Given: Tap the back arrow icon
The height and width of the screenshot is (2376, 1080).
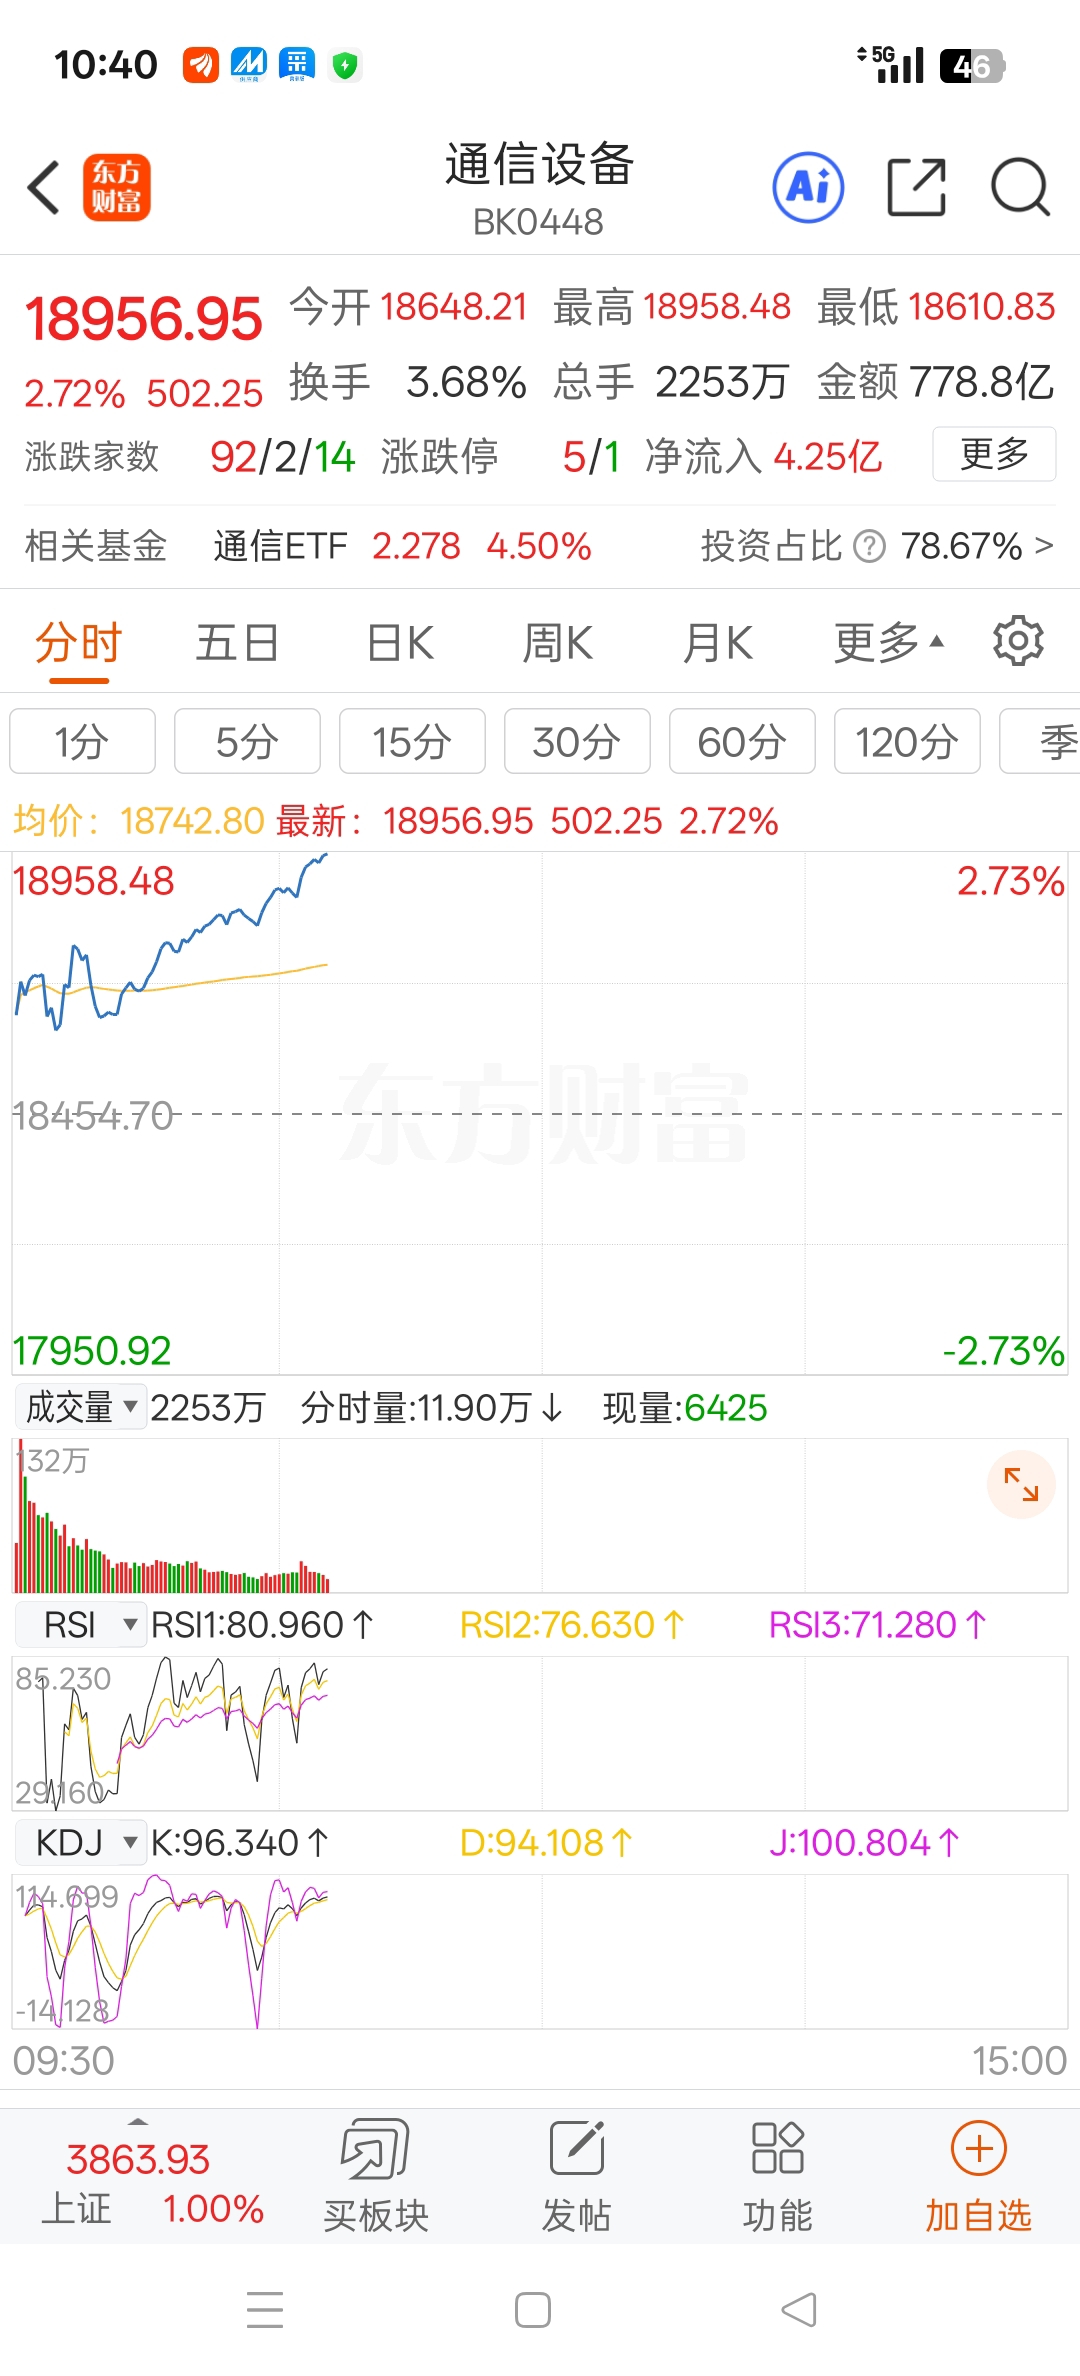Looking at the screenshot, I should [x=44, y=187].
